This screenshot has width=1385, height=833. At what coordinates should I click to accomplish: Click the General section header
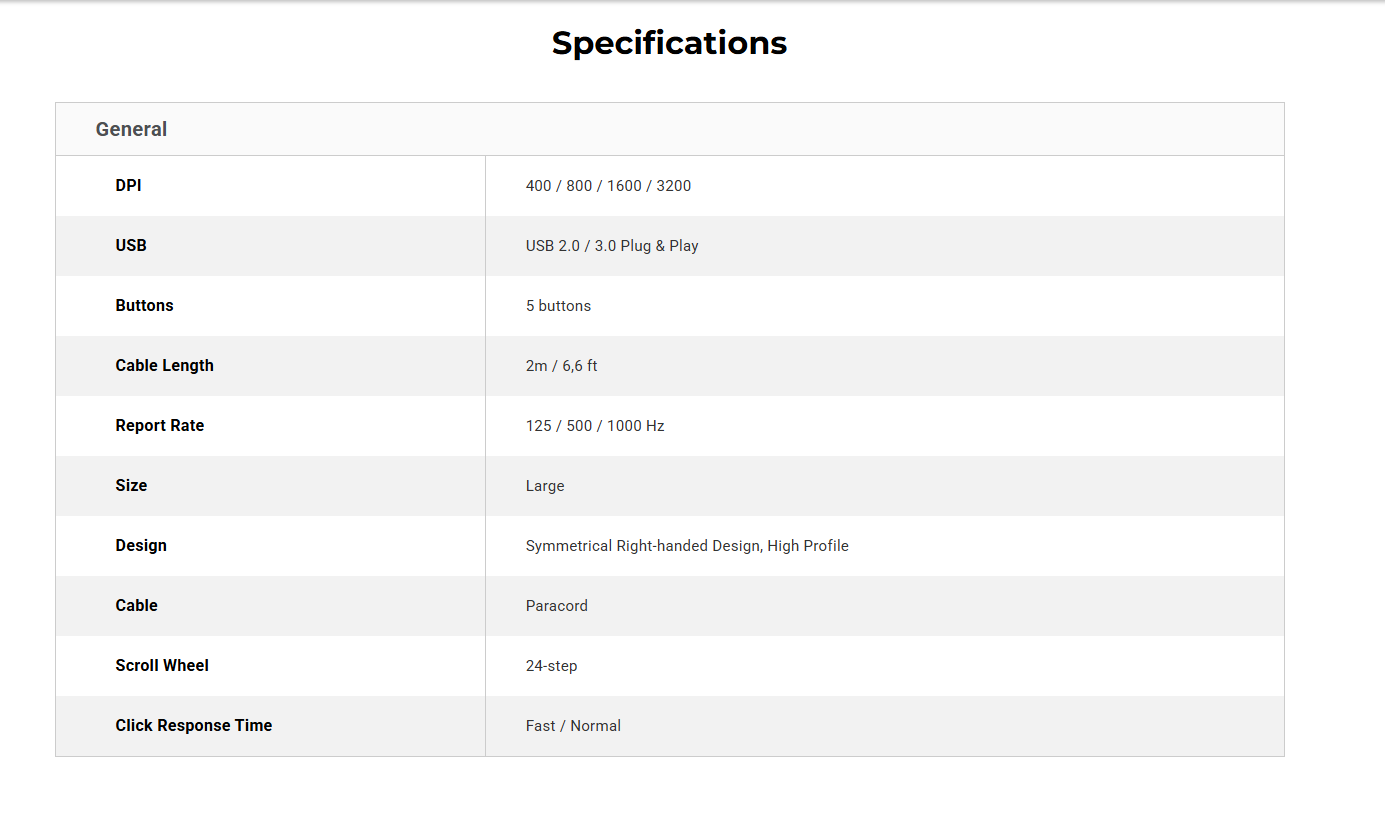click(x=131, y=129)
